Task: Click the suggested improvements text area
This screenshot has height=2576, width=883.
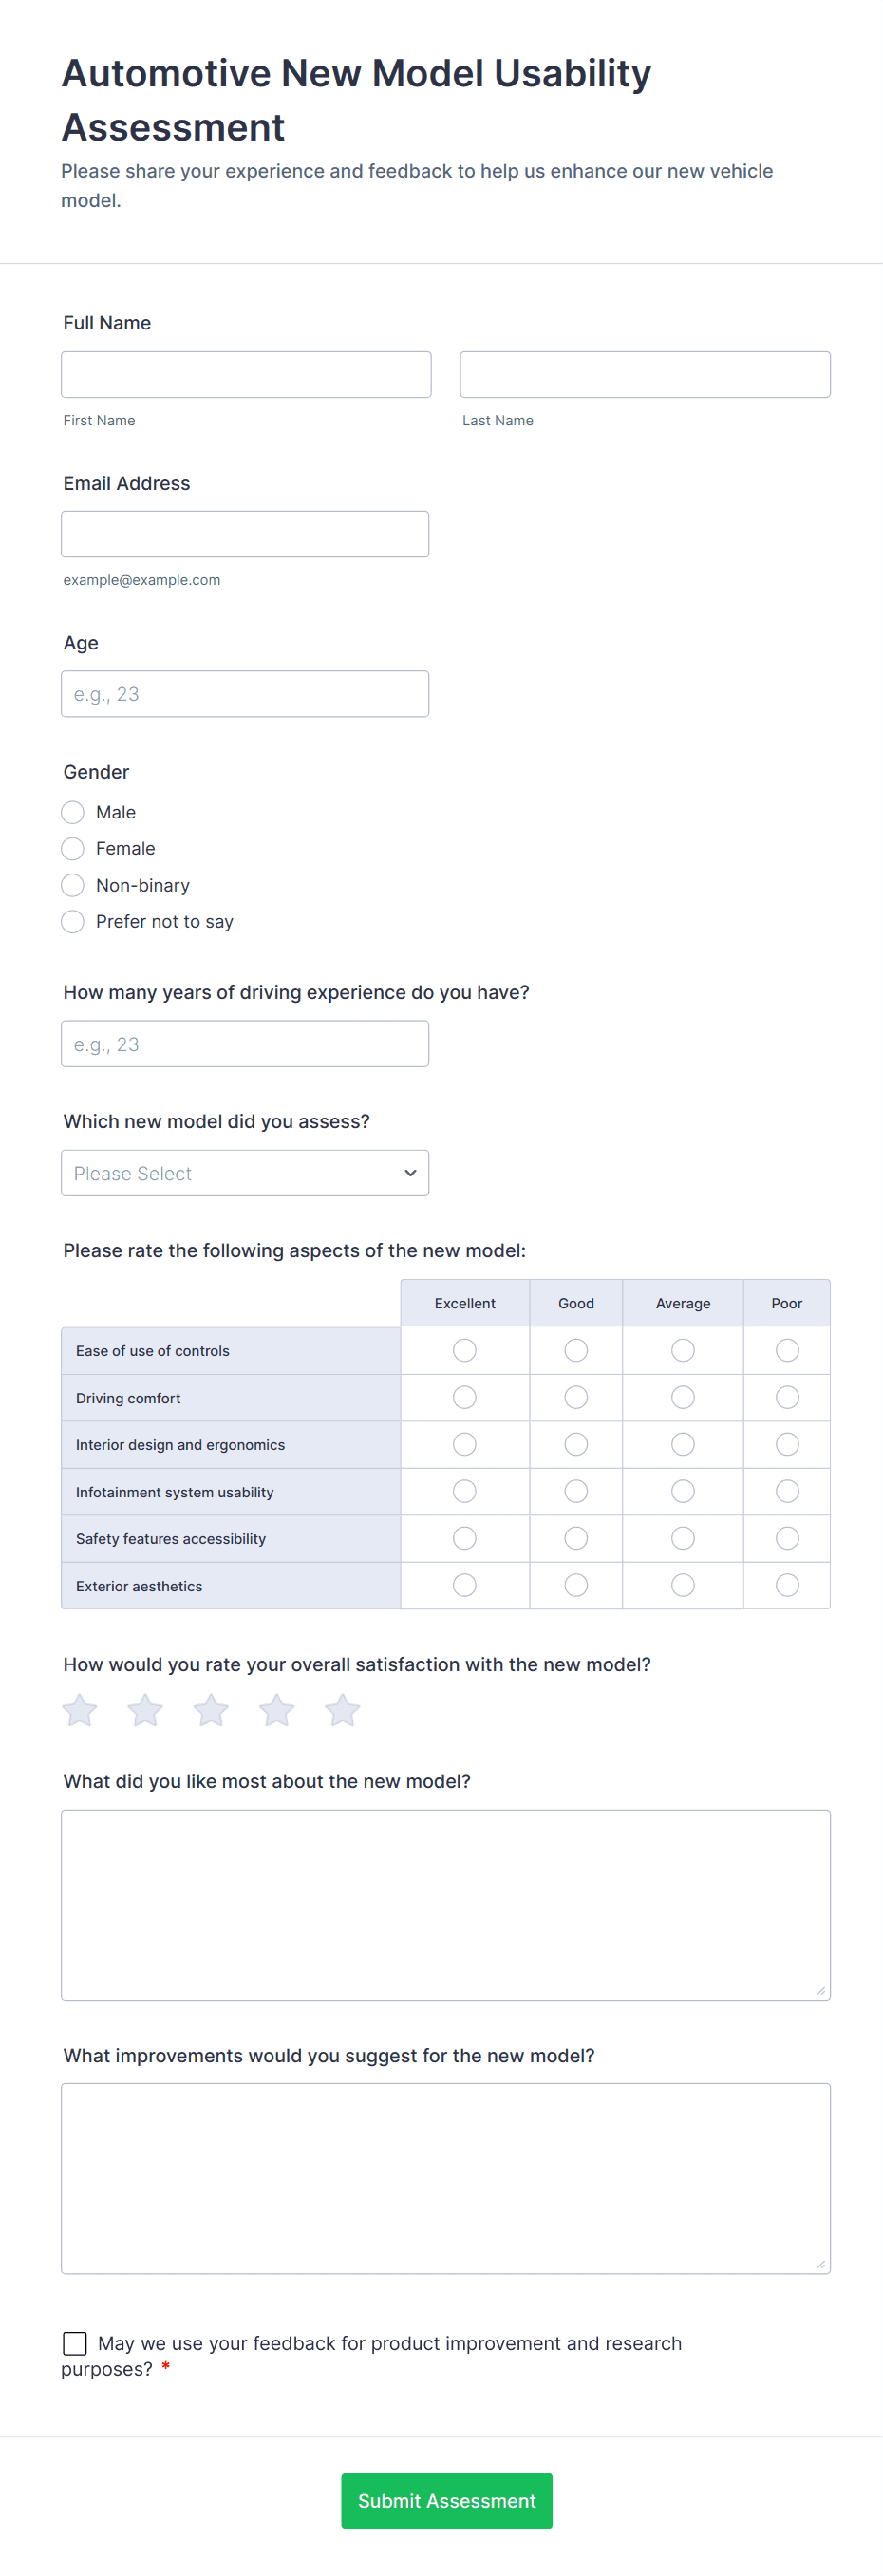Action: [x=445, y=2178]
